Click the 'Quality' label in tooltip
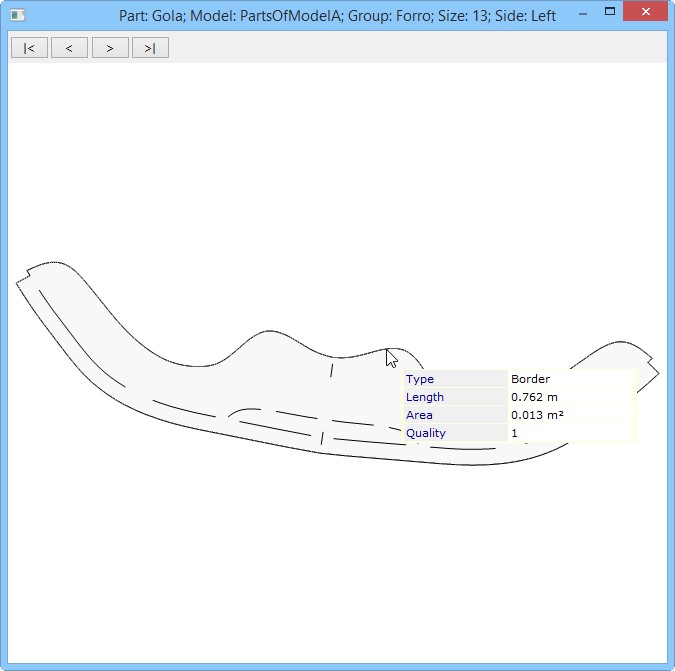Viewport: 675px width, 671px height. point(426,433)
